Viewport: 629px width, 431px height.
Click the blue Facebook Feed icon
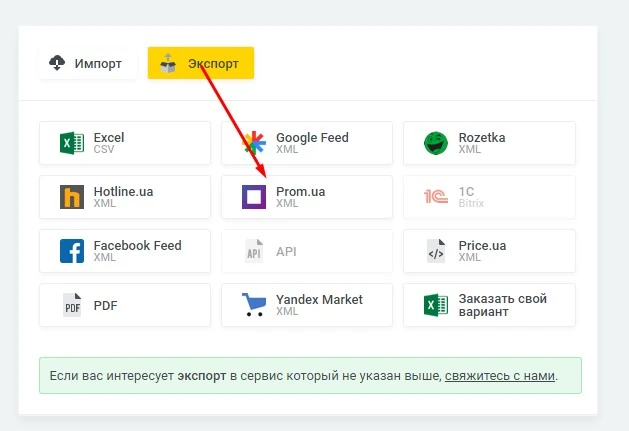point(72,251)
